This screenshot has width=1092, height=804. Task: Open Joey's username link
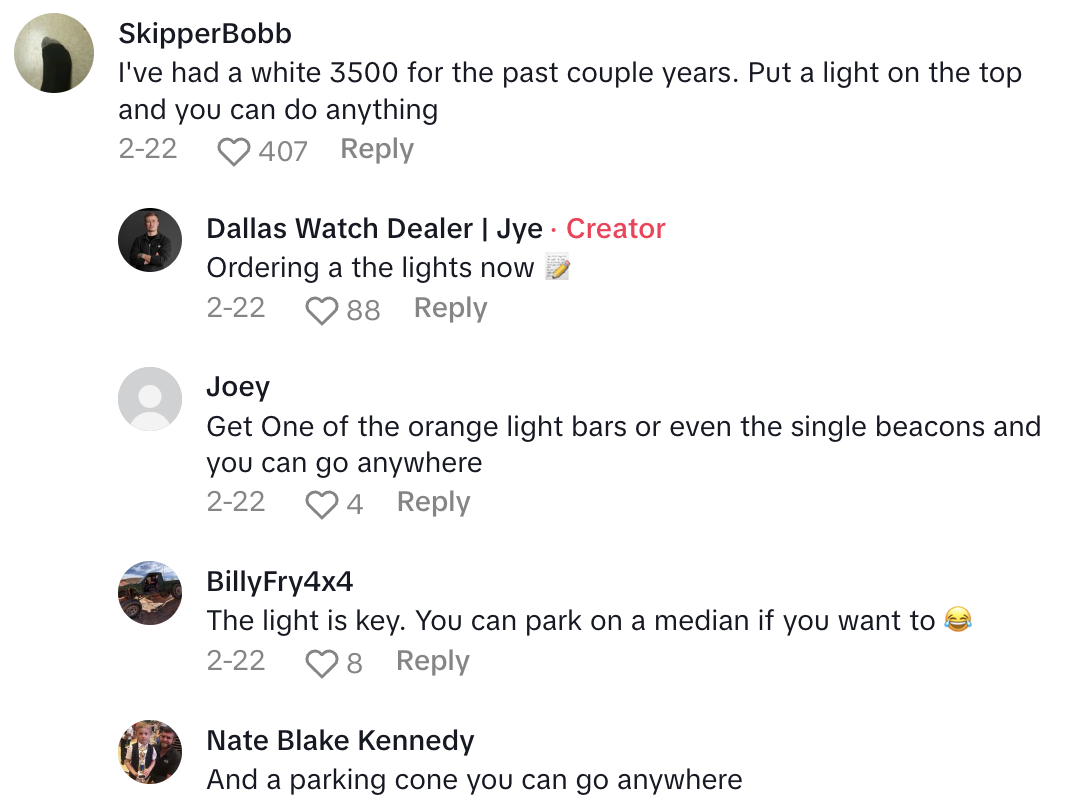[x=238, y=387]
